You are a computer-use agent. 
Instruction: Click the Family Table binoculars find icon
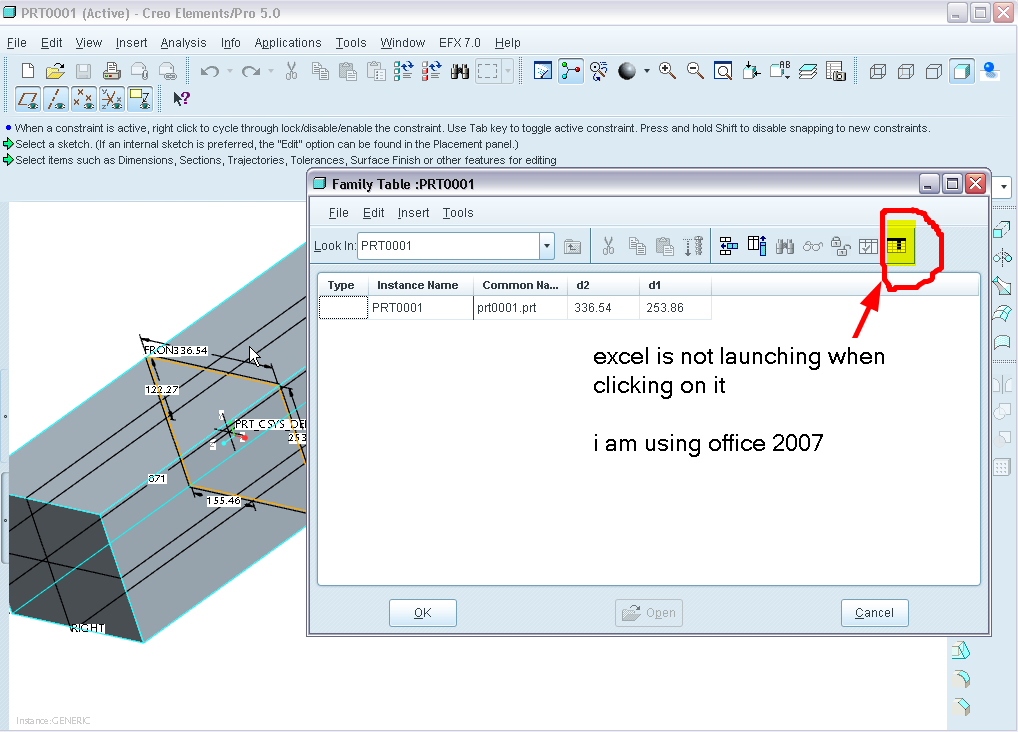coord(785,246)
